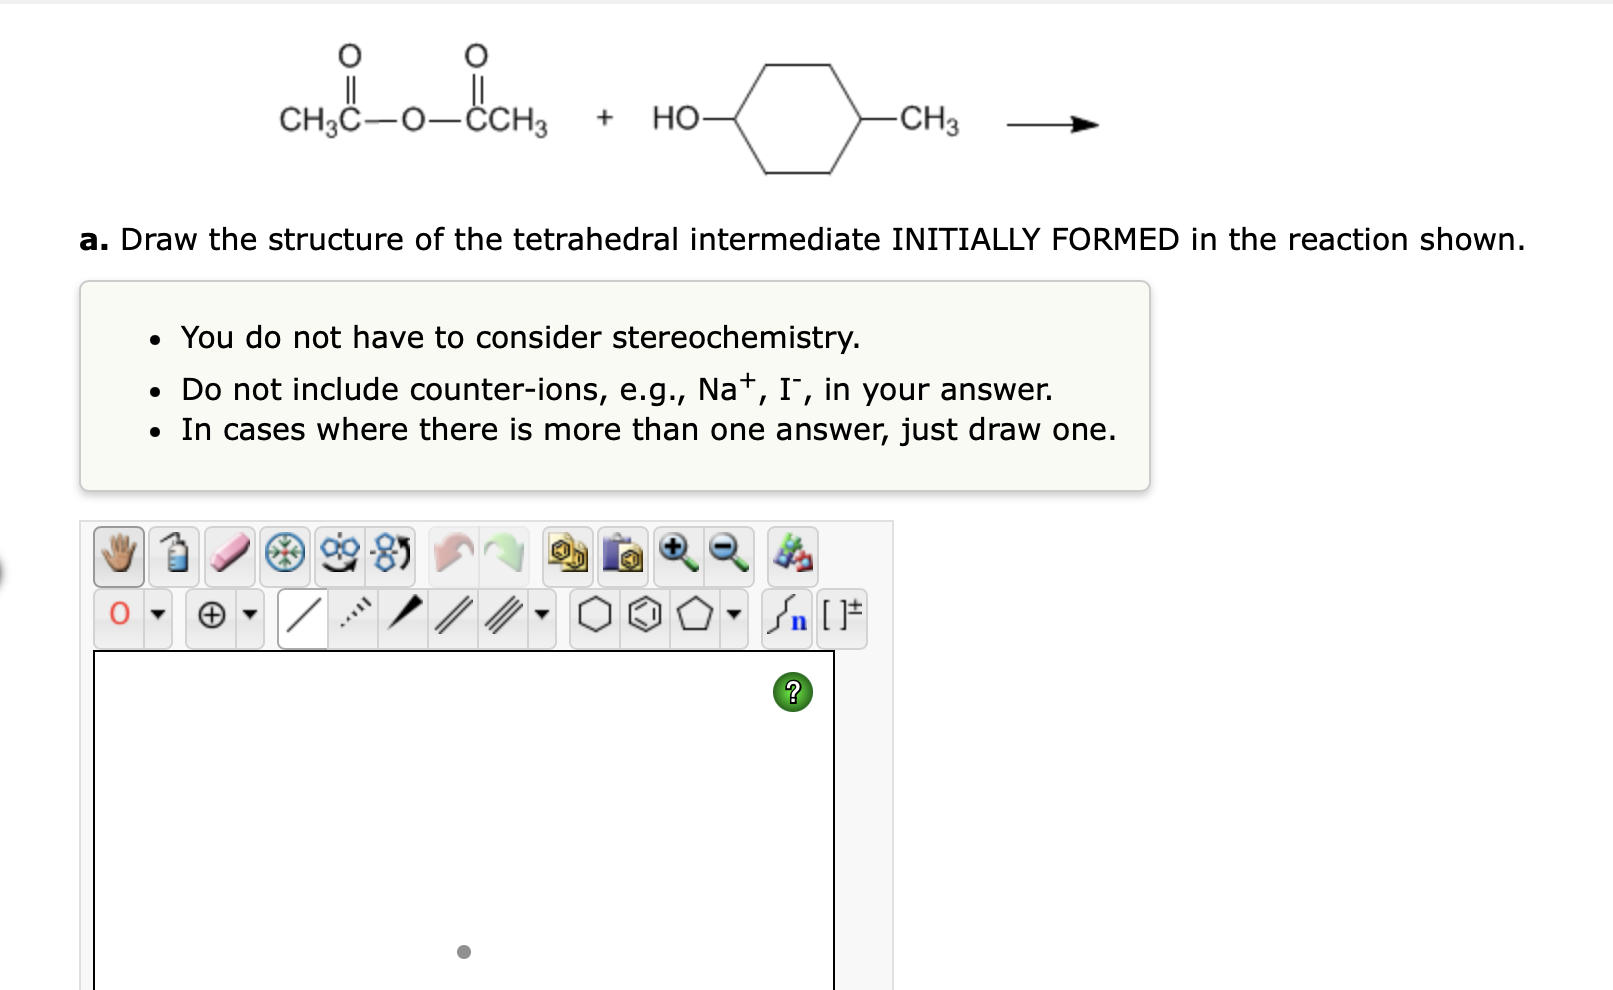Image resolution: width=1613 pixels, height=990 pixels.
Task: Select the single bond tool
Action: 303,616
